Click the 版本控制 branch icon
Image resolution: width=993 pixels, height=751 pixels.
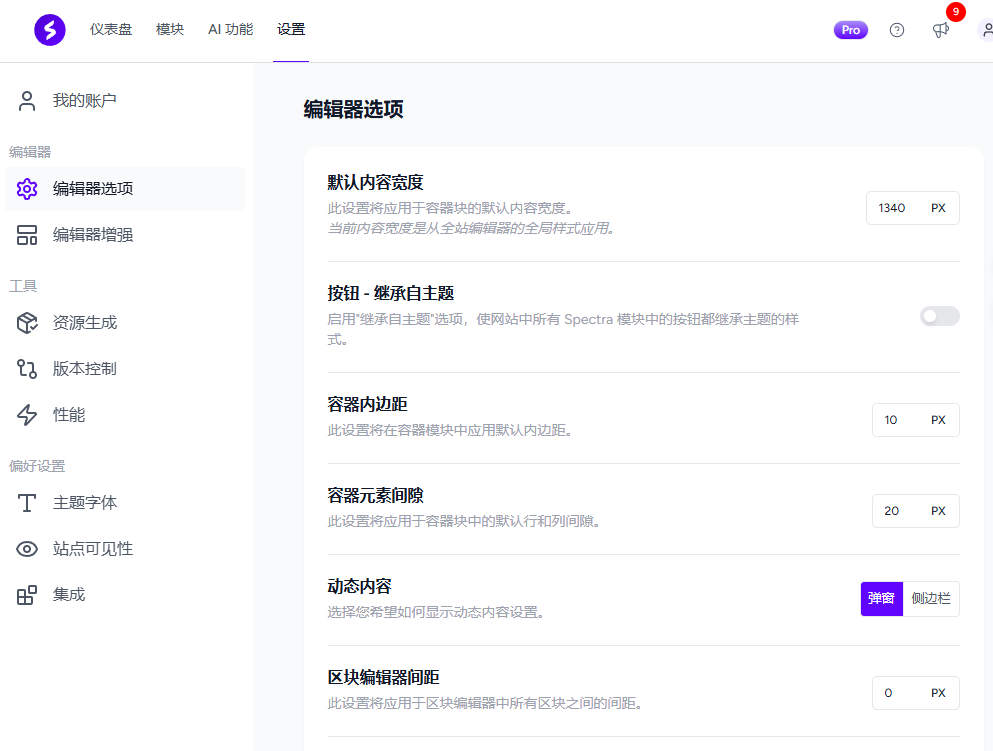(27, 369)
